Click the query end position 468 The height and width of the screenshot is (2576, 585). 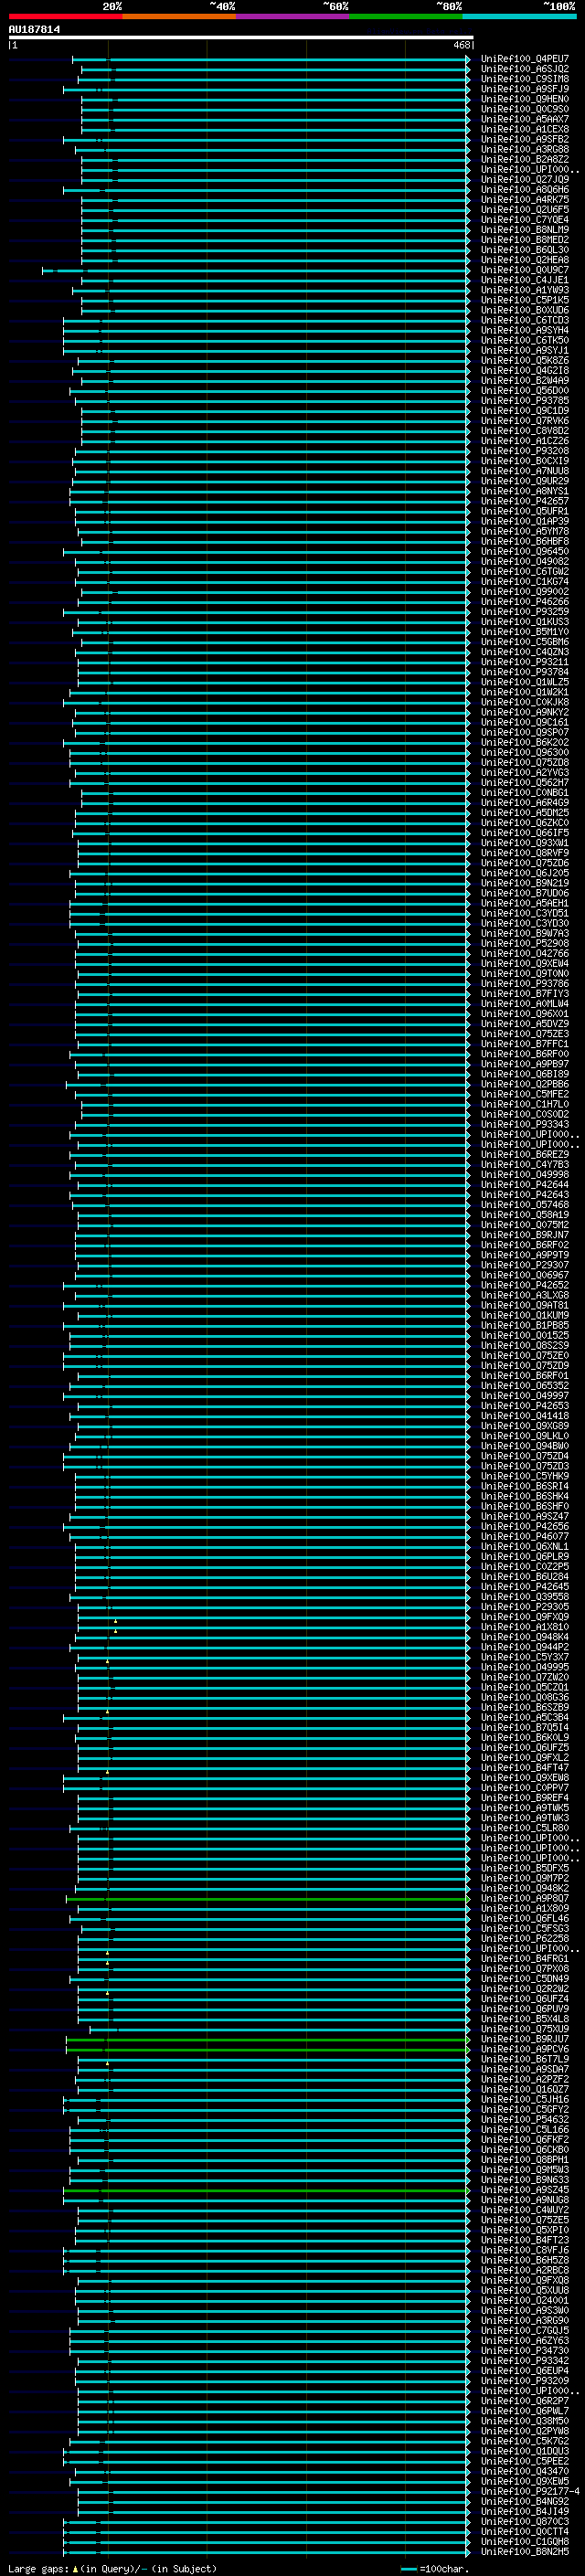point(461,45)
